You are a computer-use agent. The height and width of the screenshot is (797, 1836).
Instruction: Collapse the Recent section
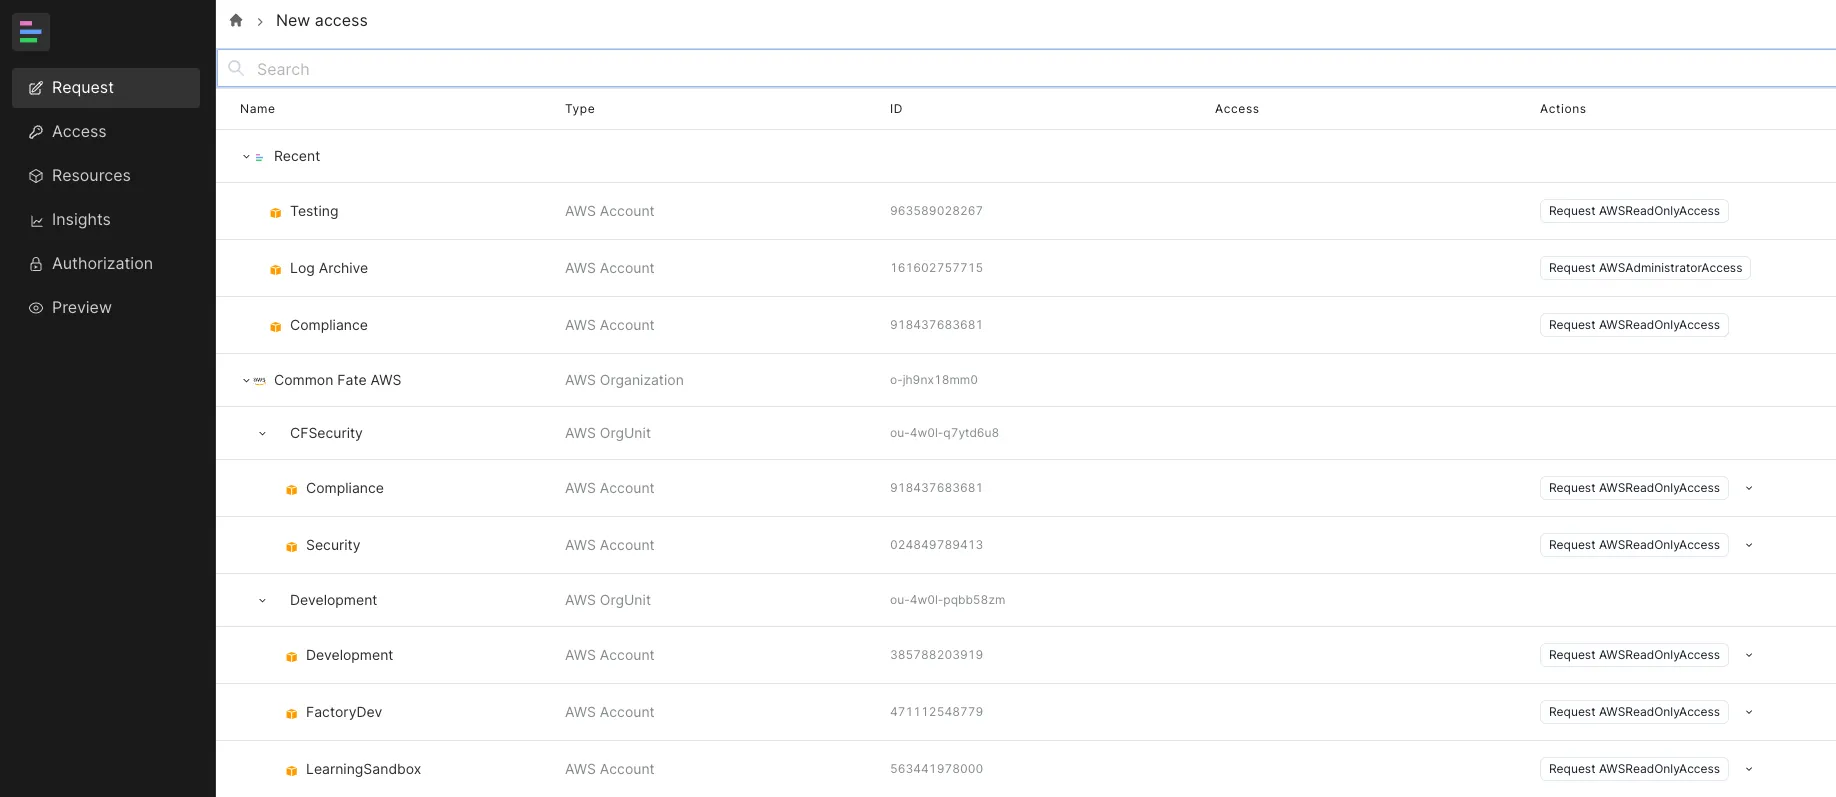pos(246,157)
